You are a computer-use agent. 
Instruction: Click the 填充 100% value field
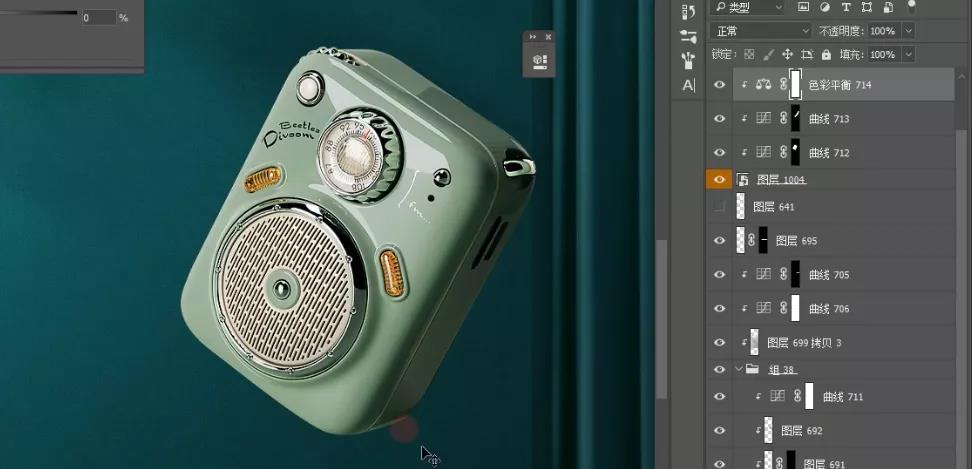click(884, 55)
